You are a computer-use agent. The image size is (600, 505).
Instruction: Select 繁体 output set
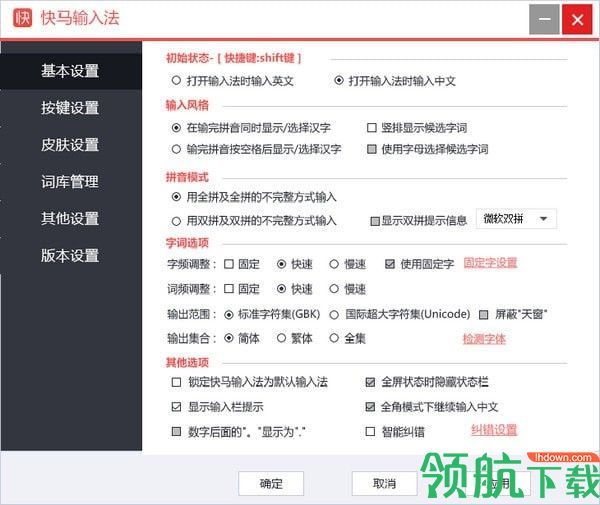[x=281, y=338]
